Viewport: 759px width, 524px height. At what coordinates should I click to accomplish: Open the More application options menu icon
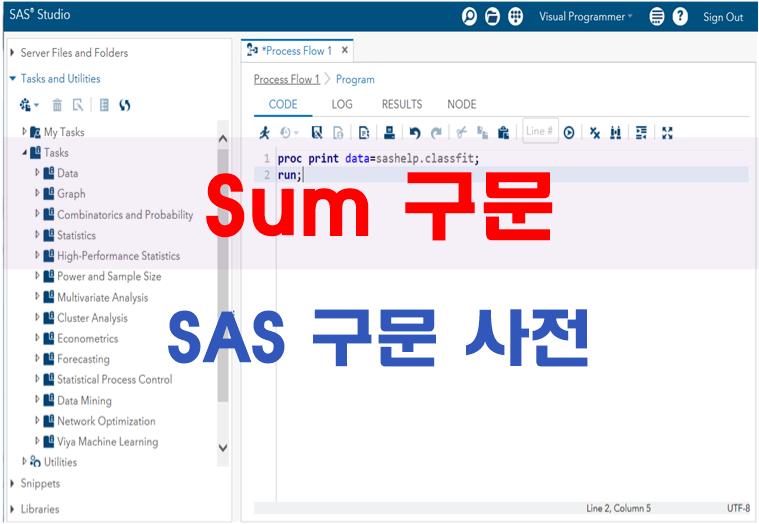coord(656,16)
